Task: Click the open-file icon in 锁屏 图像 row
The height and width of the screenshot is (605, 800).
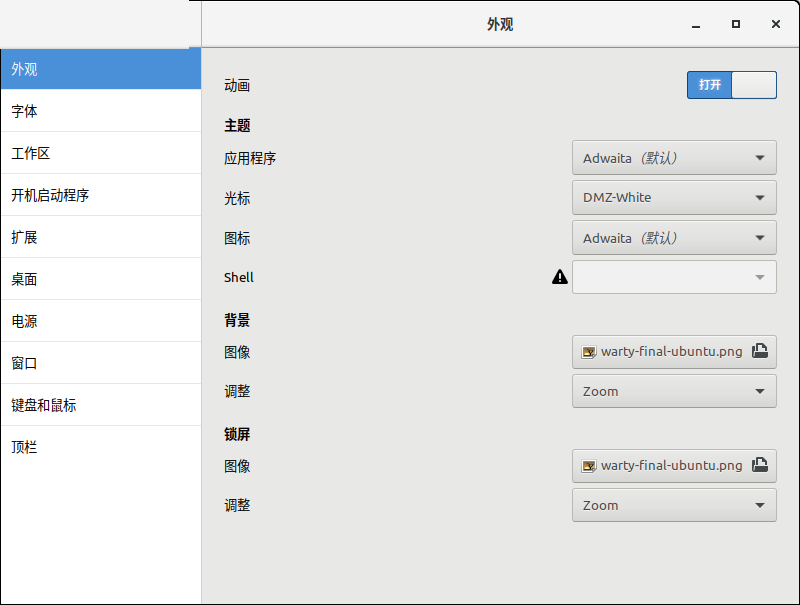Action: [x=760, y=465]
